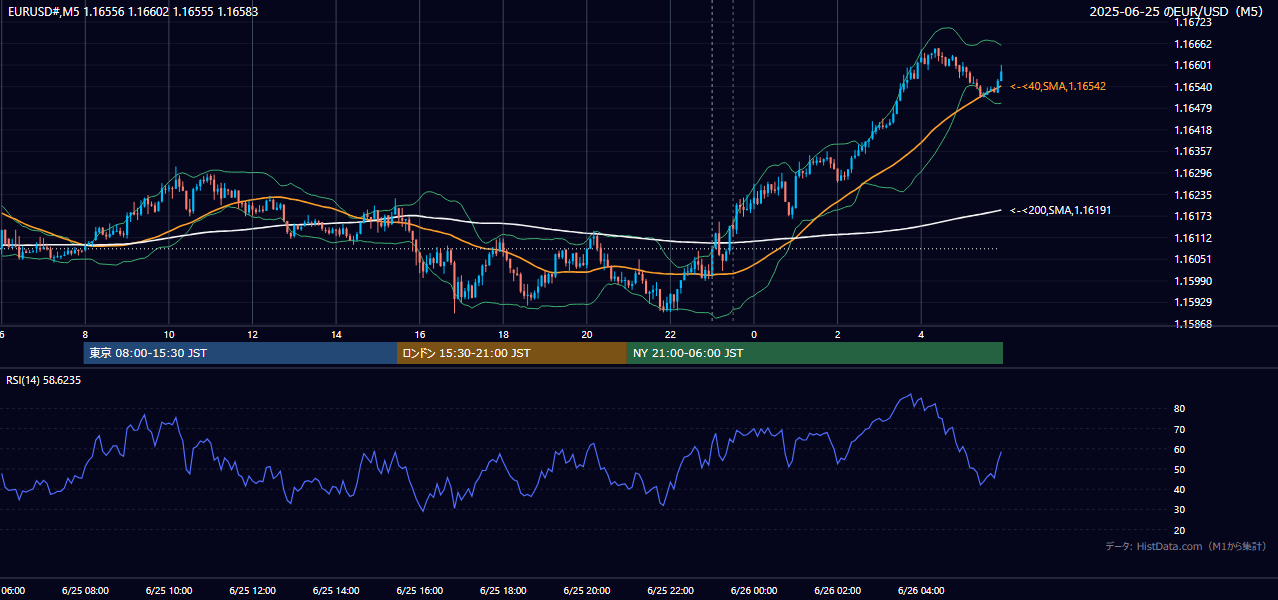Click price axis value 1.16662
Viewport: 1278px width, 600px height.
coord(1192,45)
